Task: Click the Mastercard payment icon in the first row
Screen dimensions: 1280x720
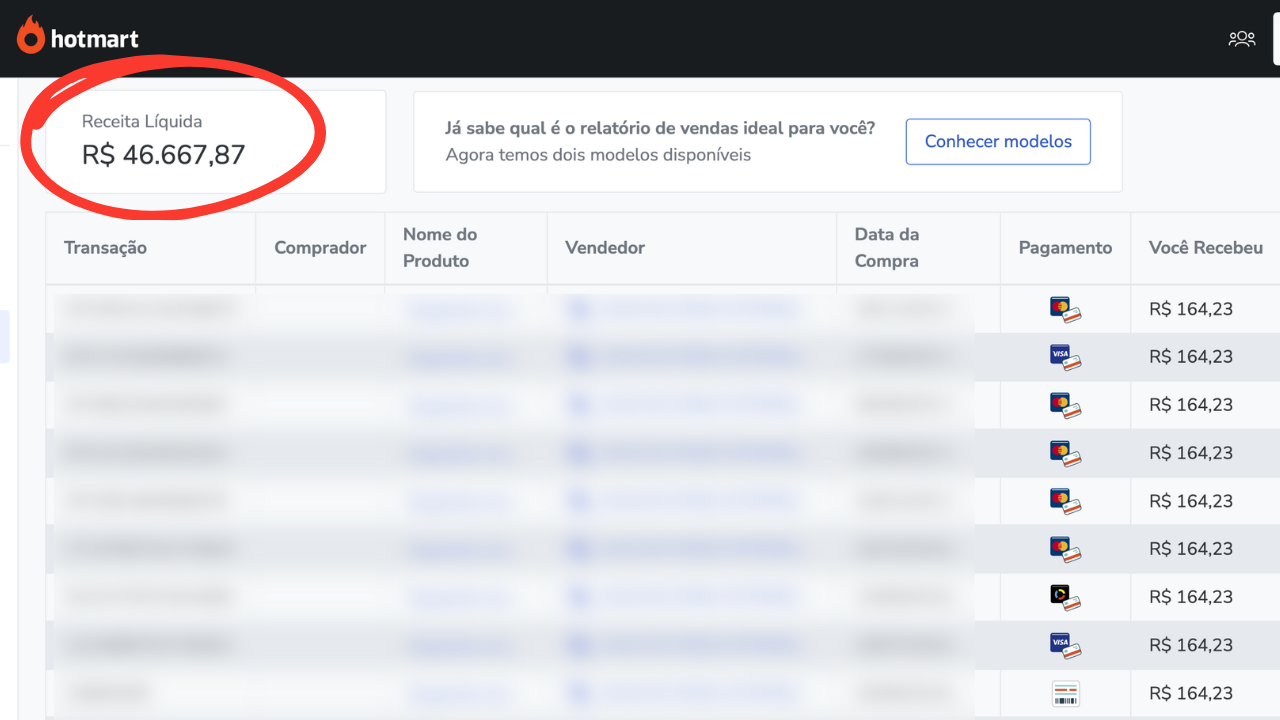Action: coord(1065,309)
